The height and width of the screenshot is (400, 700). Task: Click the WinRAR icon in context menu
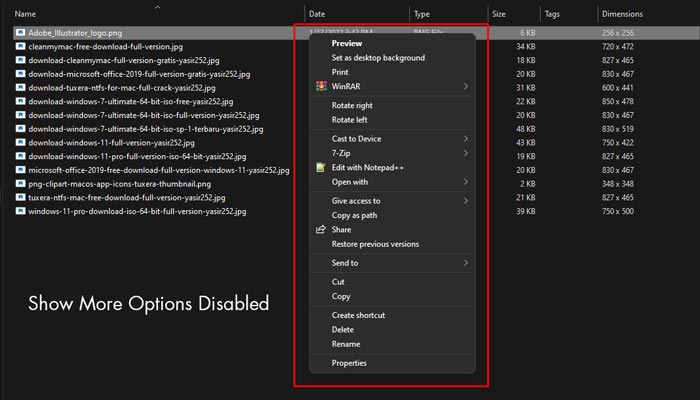[321, 86]
